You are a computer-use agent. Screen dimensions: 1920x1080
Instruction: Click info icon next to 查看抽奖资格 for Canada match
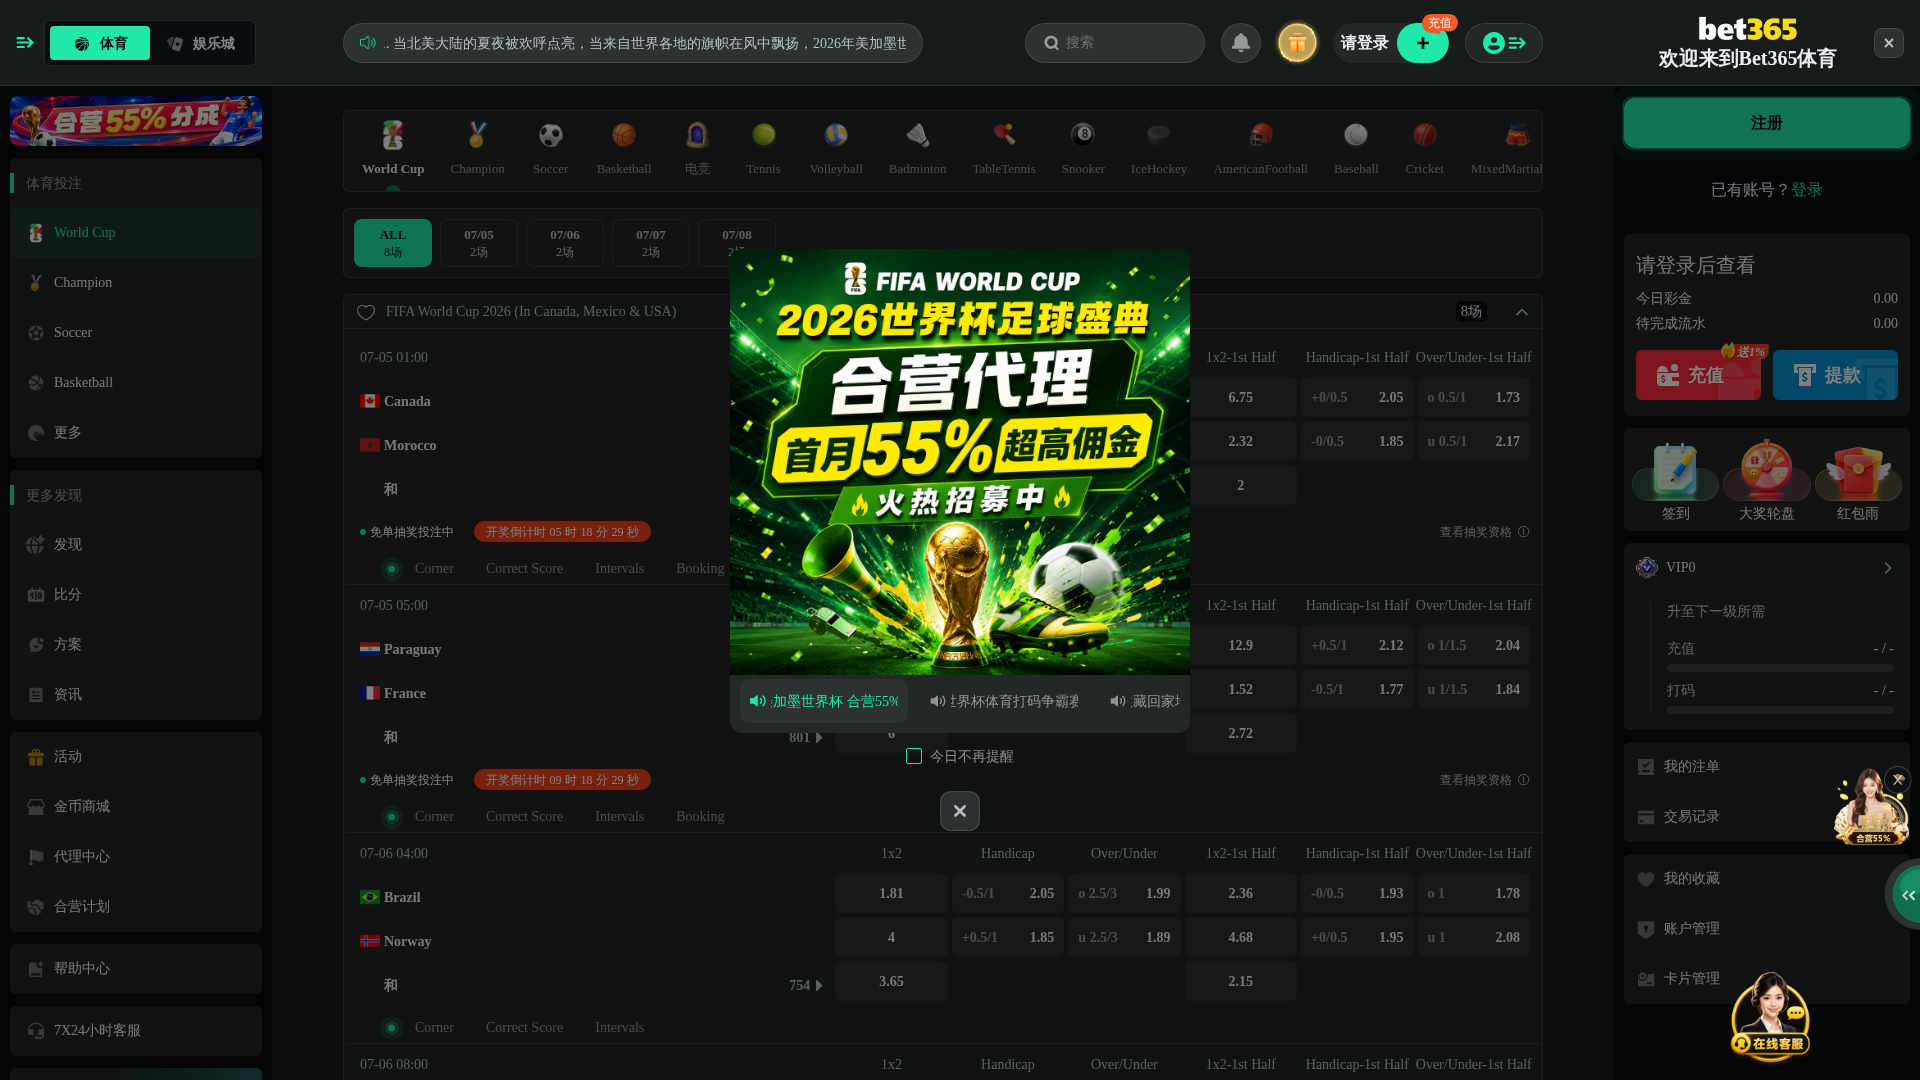click(x=1523, y=532)
